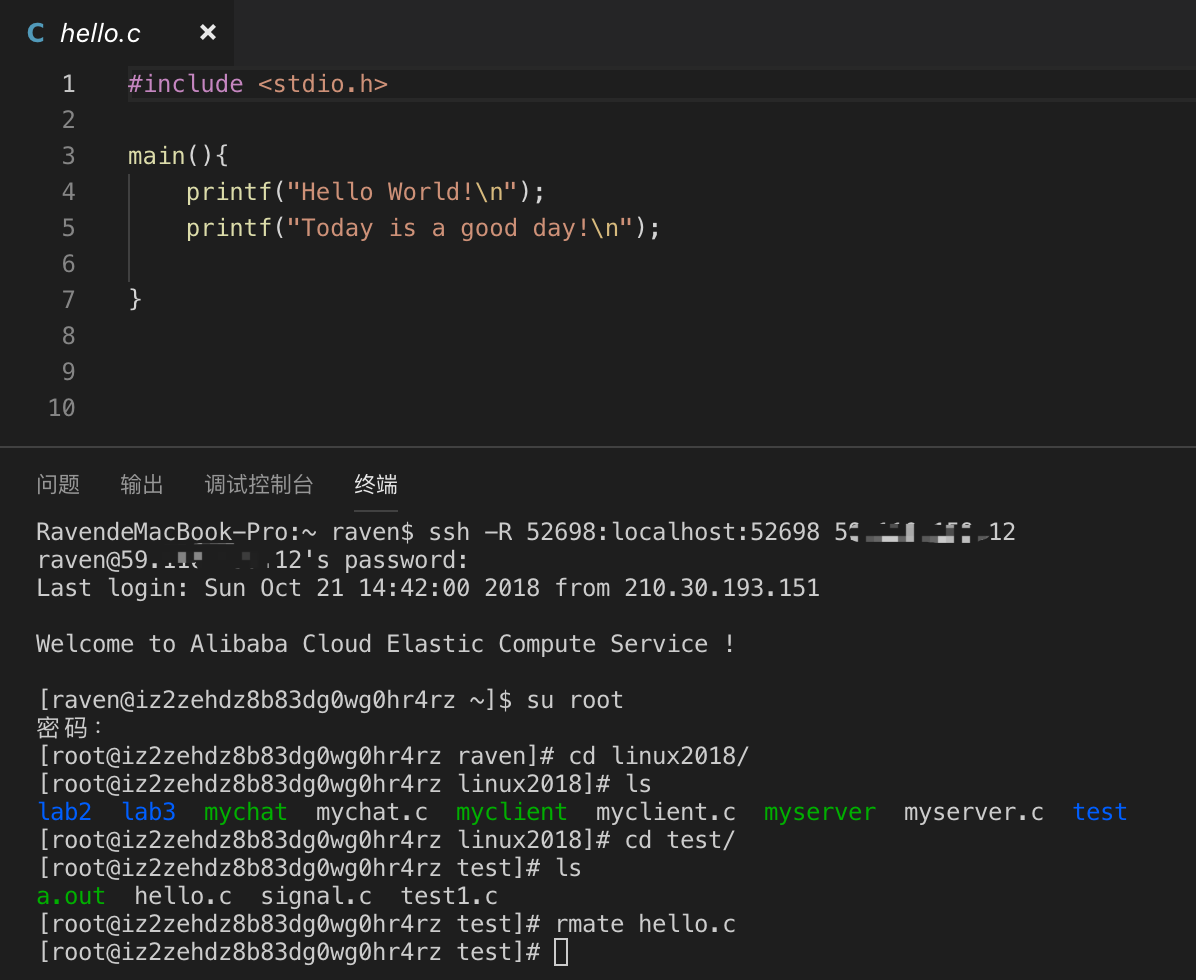The height and width of the screenshot is (980, 1196).
Task: Click 'lab2' directory in terminal listing
Action: click(64, 812)
